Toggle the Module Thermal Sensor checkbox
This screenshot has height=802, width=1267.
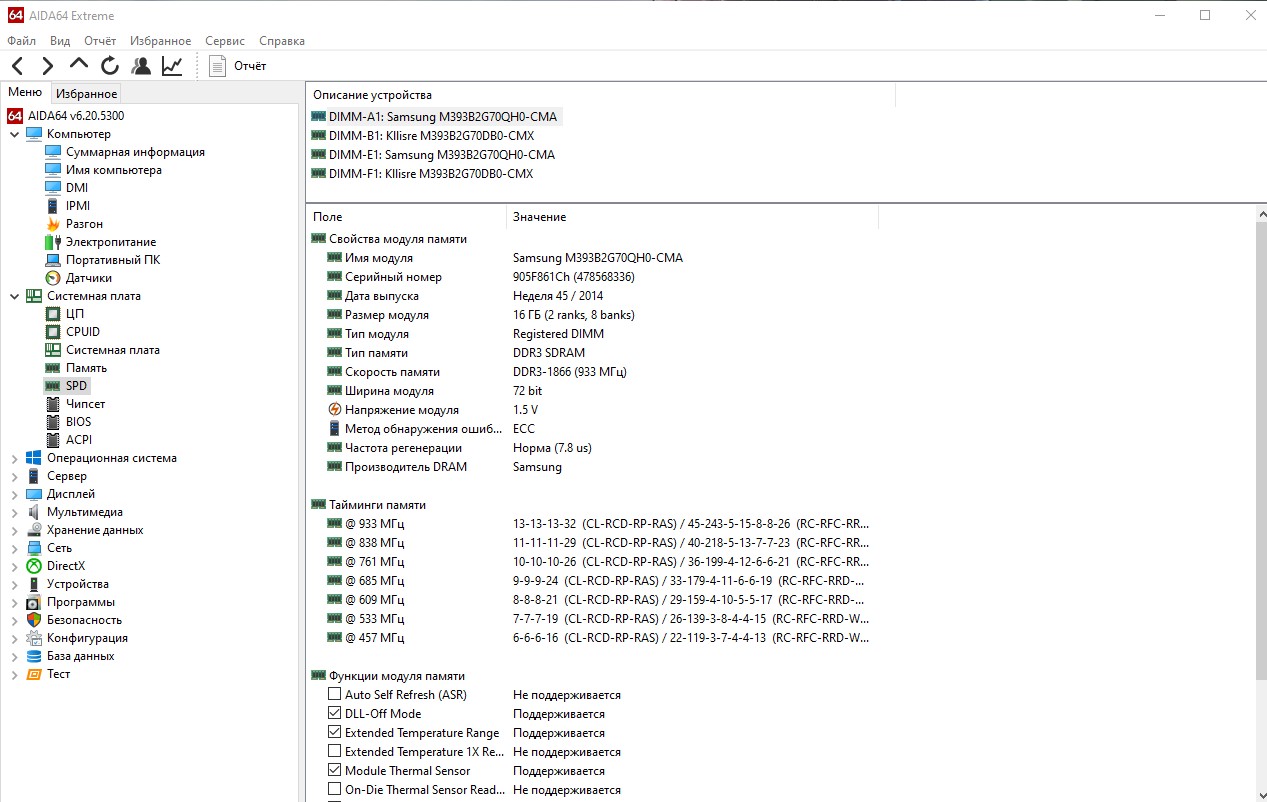pyautogui.click(x=335, y=771)
